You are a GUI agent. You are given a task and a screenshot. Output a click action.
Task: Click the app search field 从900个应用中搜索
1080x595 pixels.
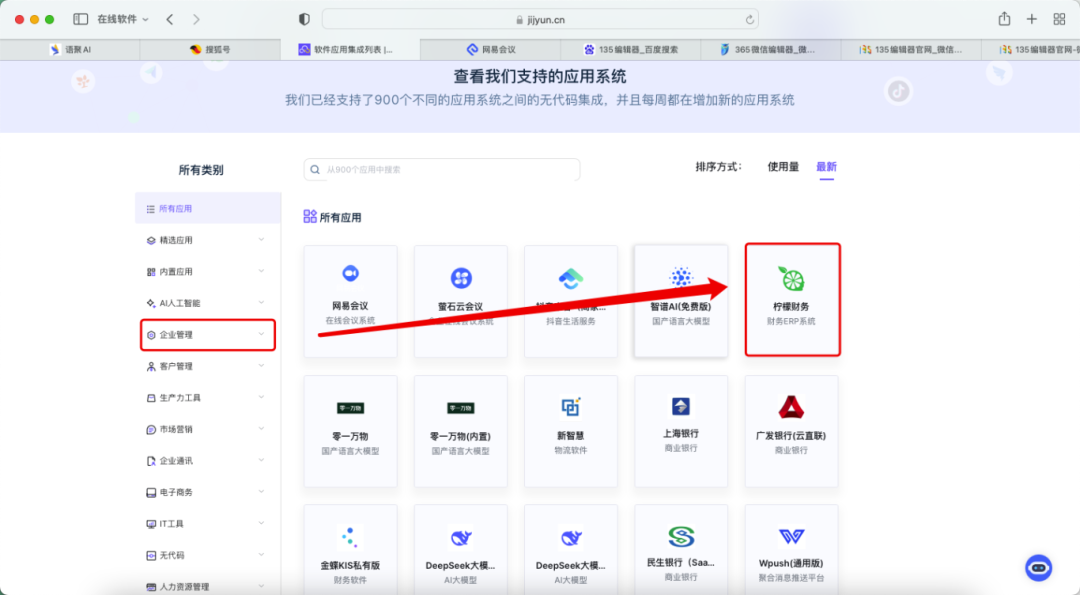click(x=442, y=169)
